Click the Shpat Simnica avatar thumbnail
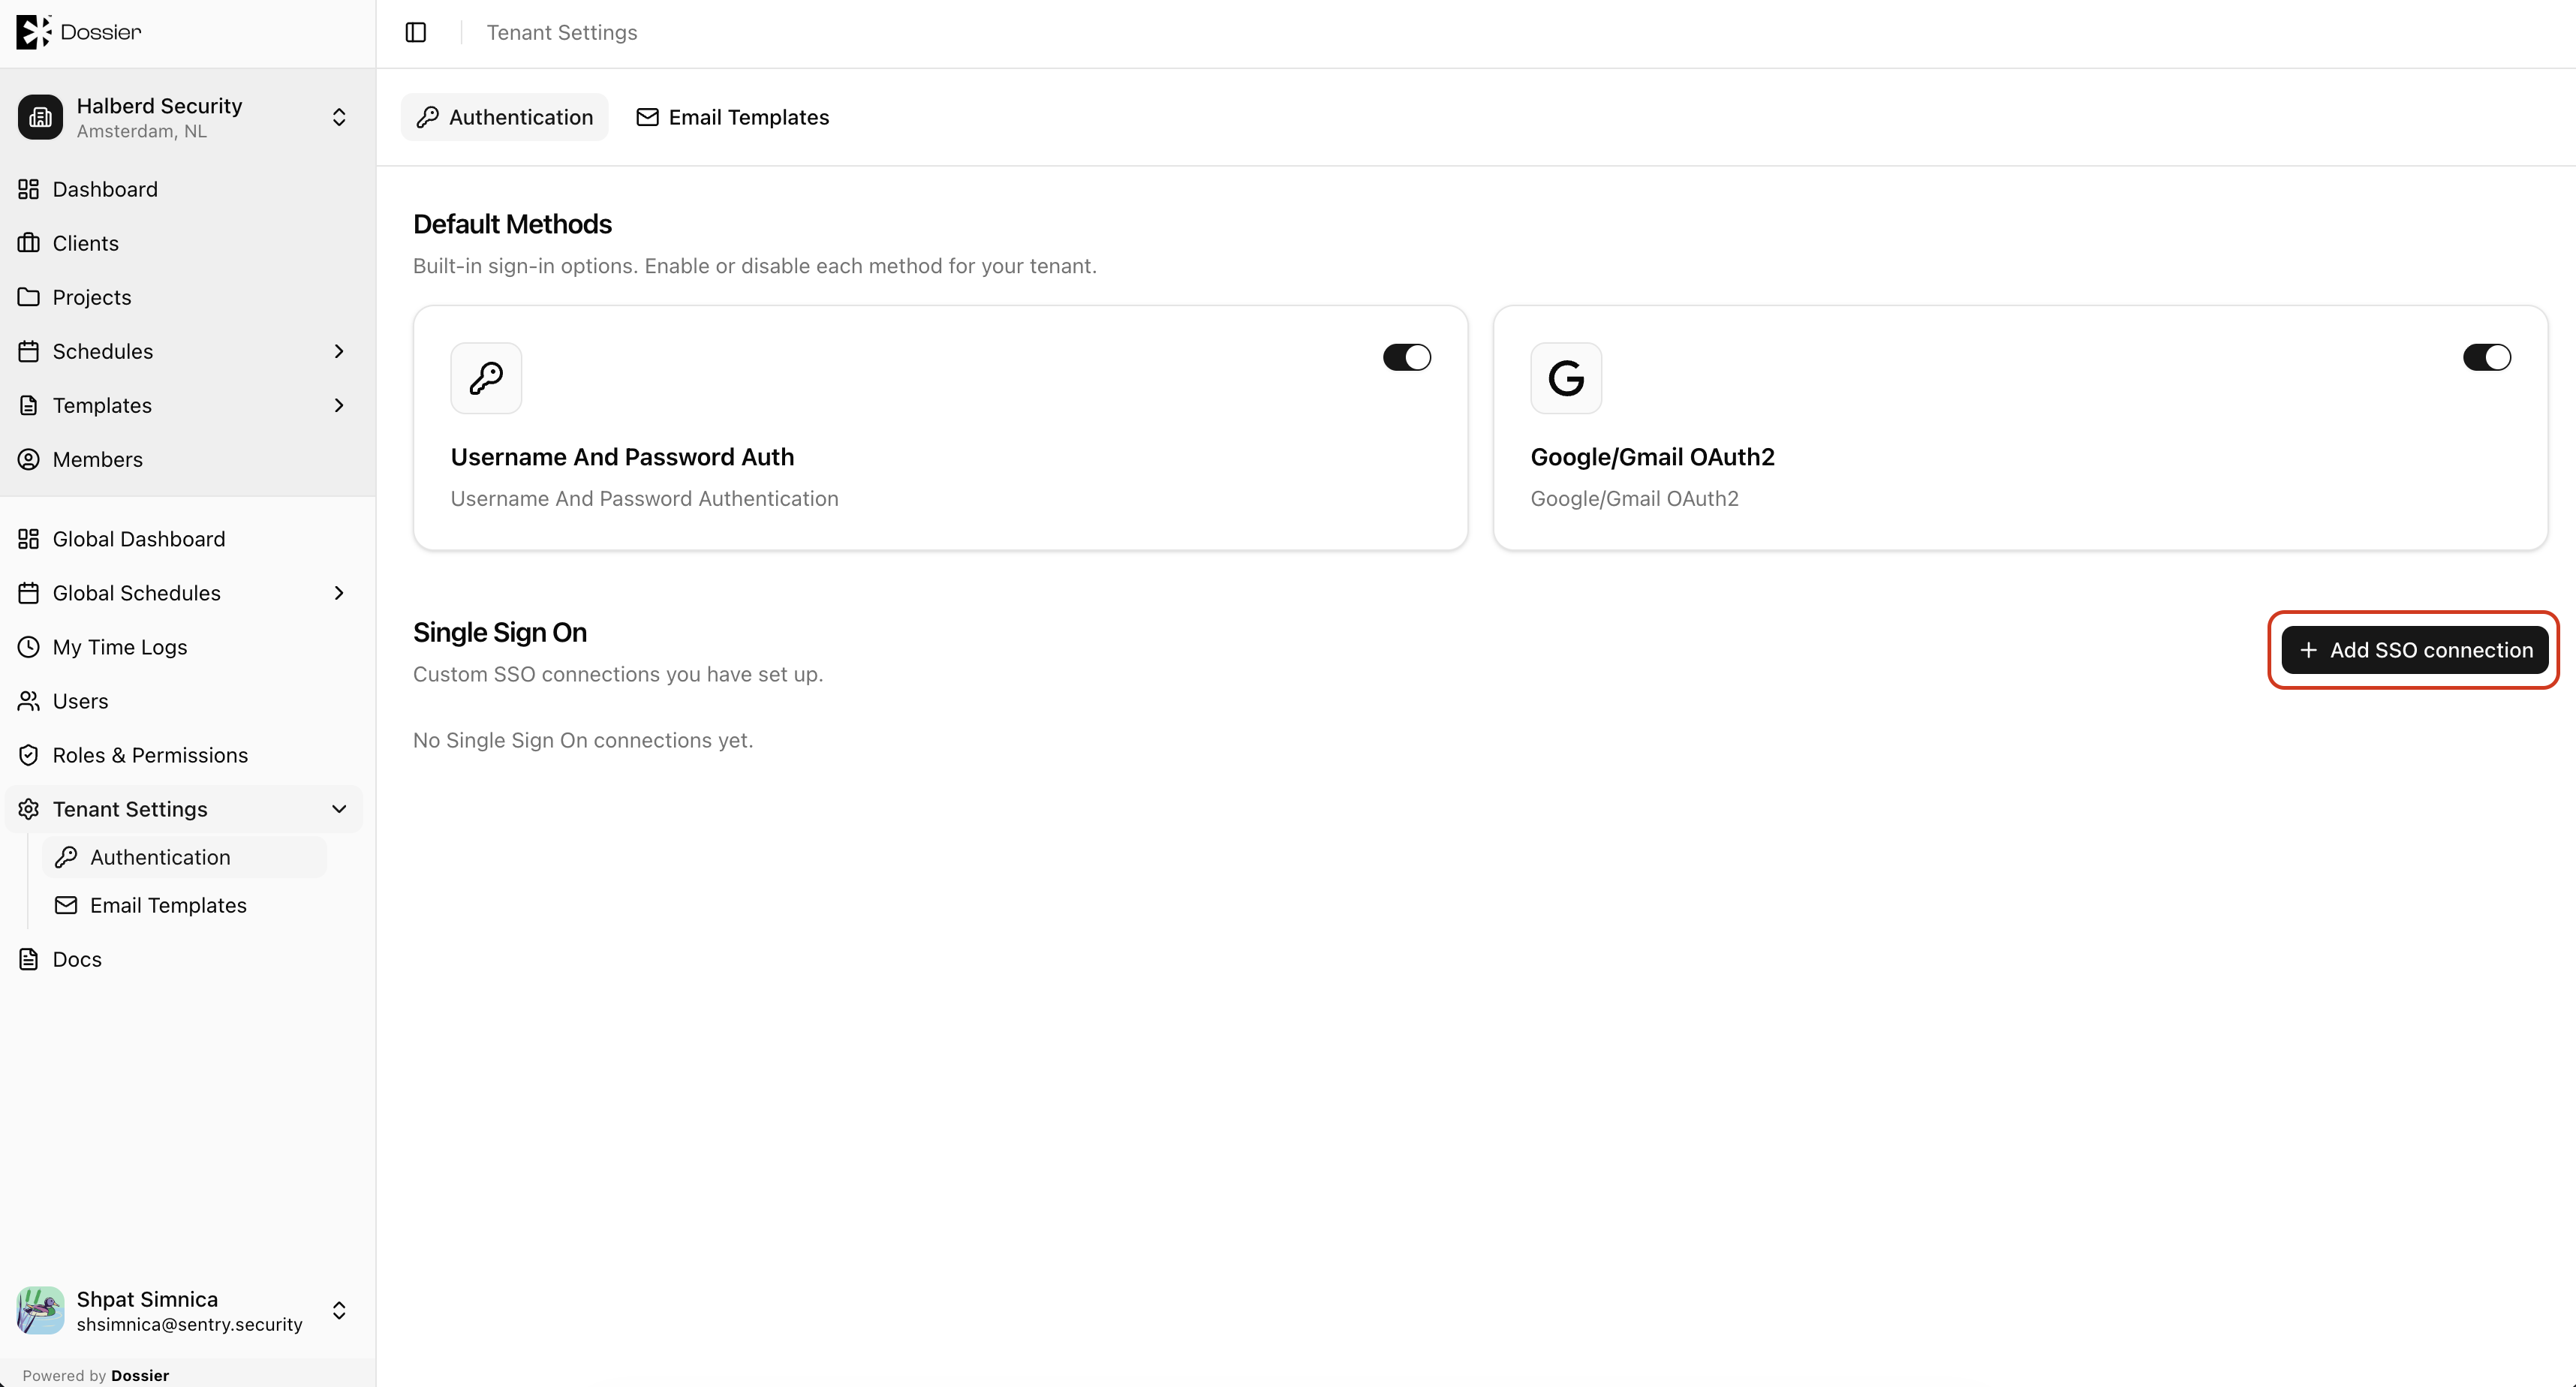Viewport: 2576px width, 1387px height. [x=40, y=1311]
